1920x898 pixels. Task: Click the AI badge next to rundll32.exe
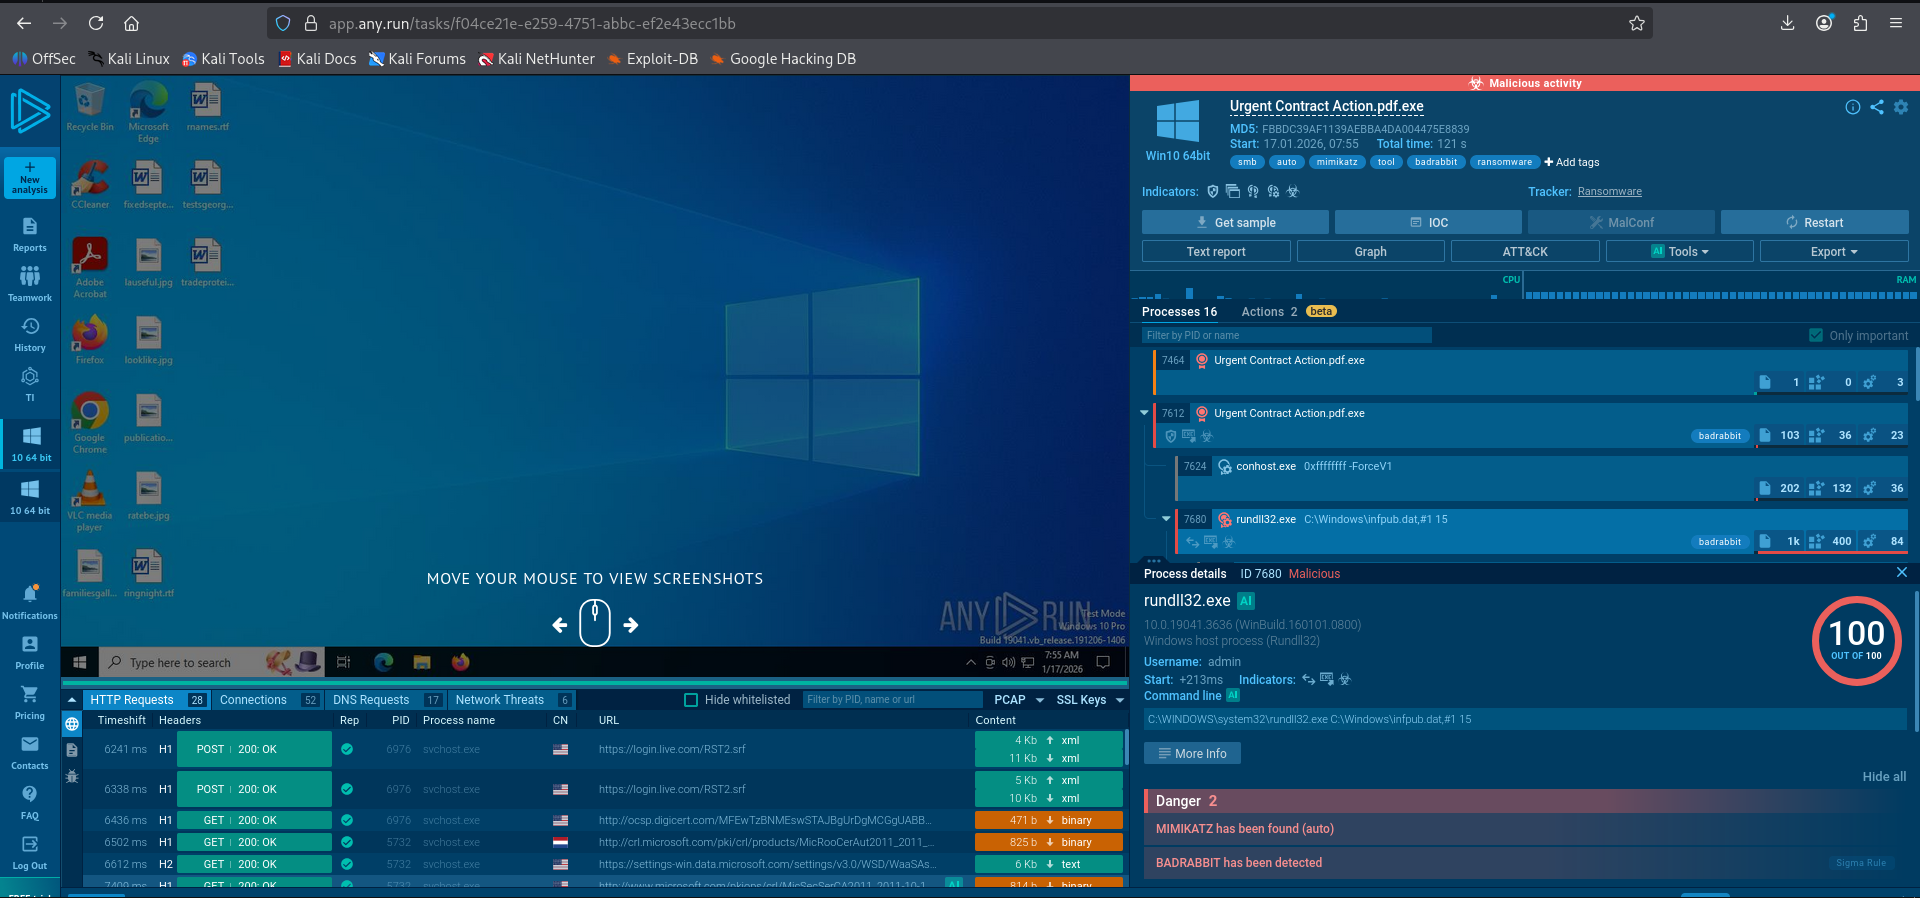[1246, 601]
